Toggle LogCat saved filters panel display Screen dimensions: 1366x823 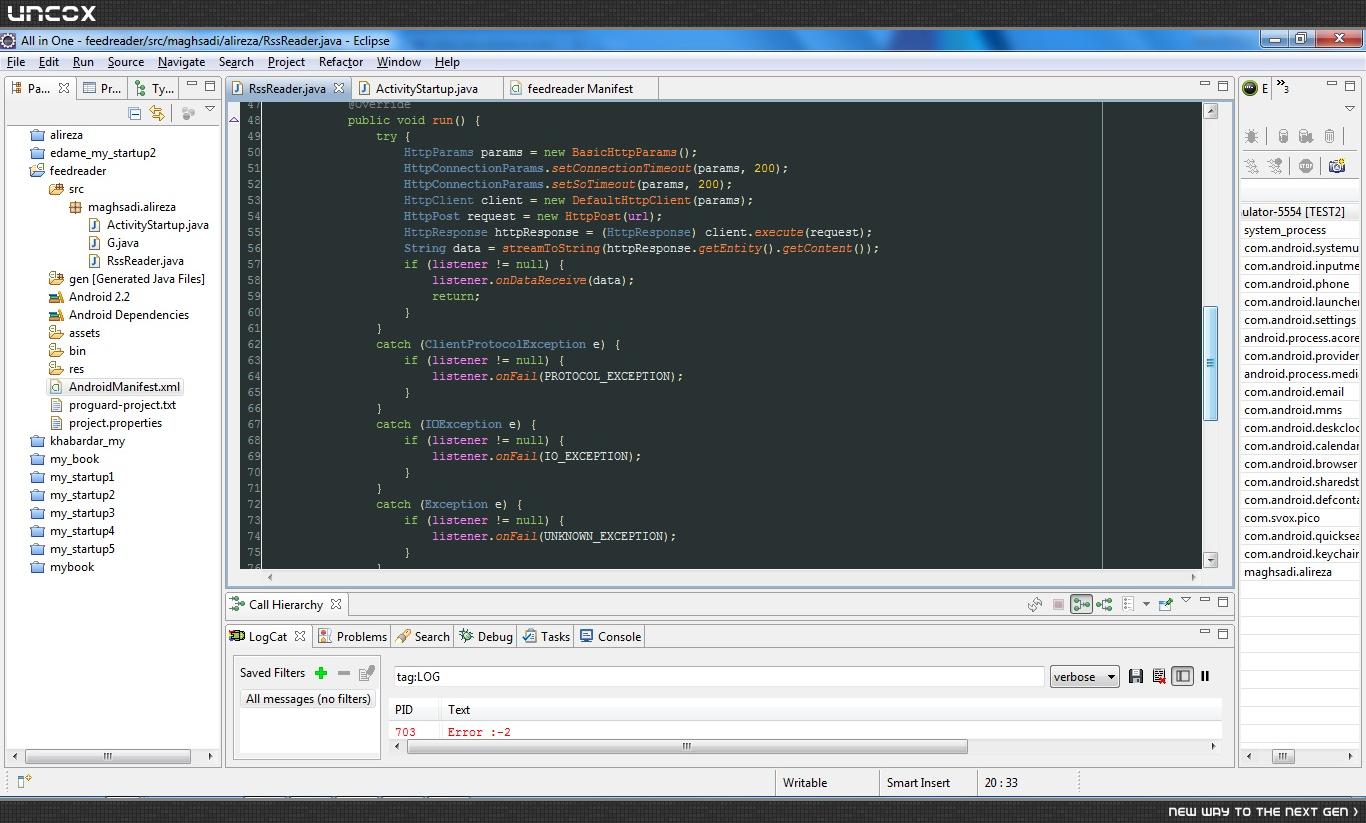pyautogui.click(x=1182, y=676)
